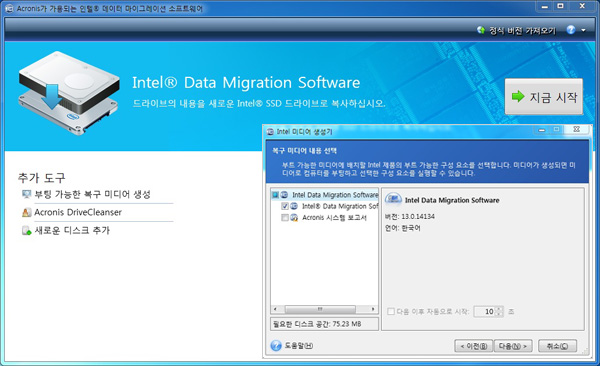Screen dimensions: 600x366
Task: Click the 지금 시작 (Start Now) button
Action: (544, 96)
